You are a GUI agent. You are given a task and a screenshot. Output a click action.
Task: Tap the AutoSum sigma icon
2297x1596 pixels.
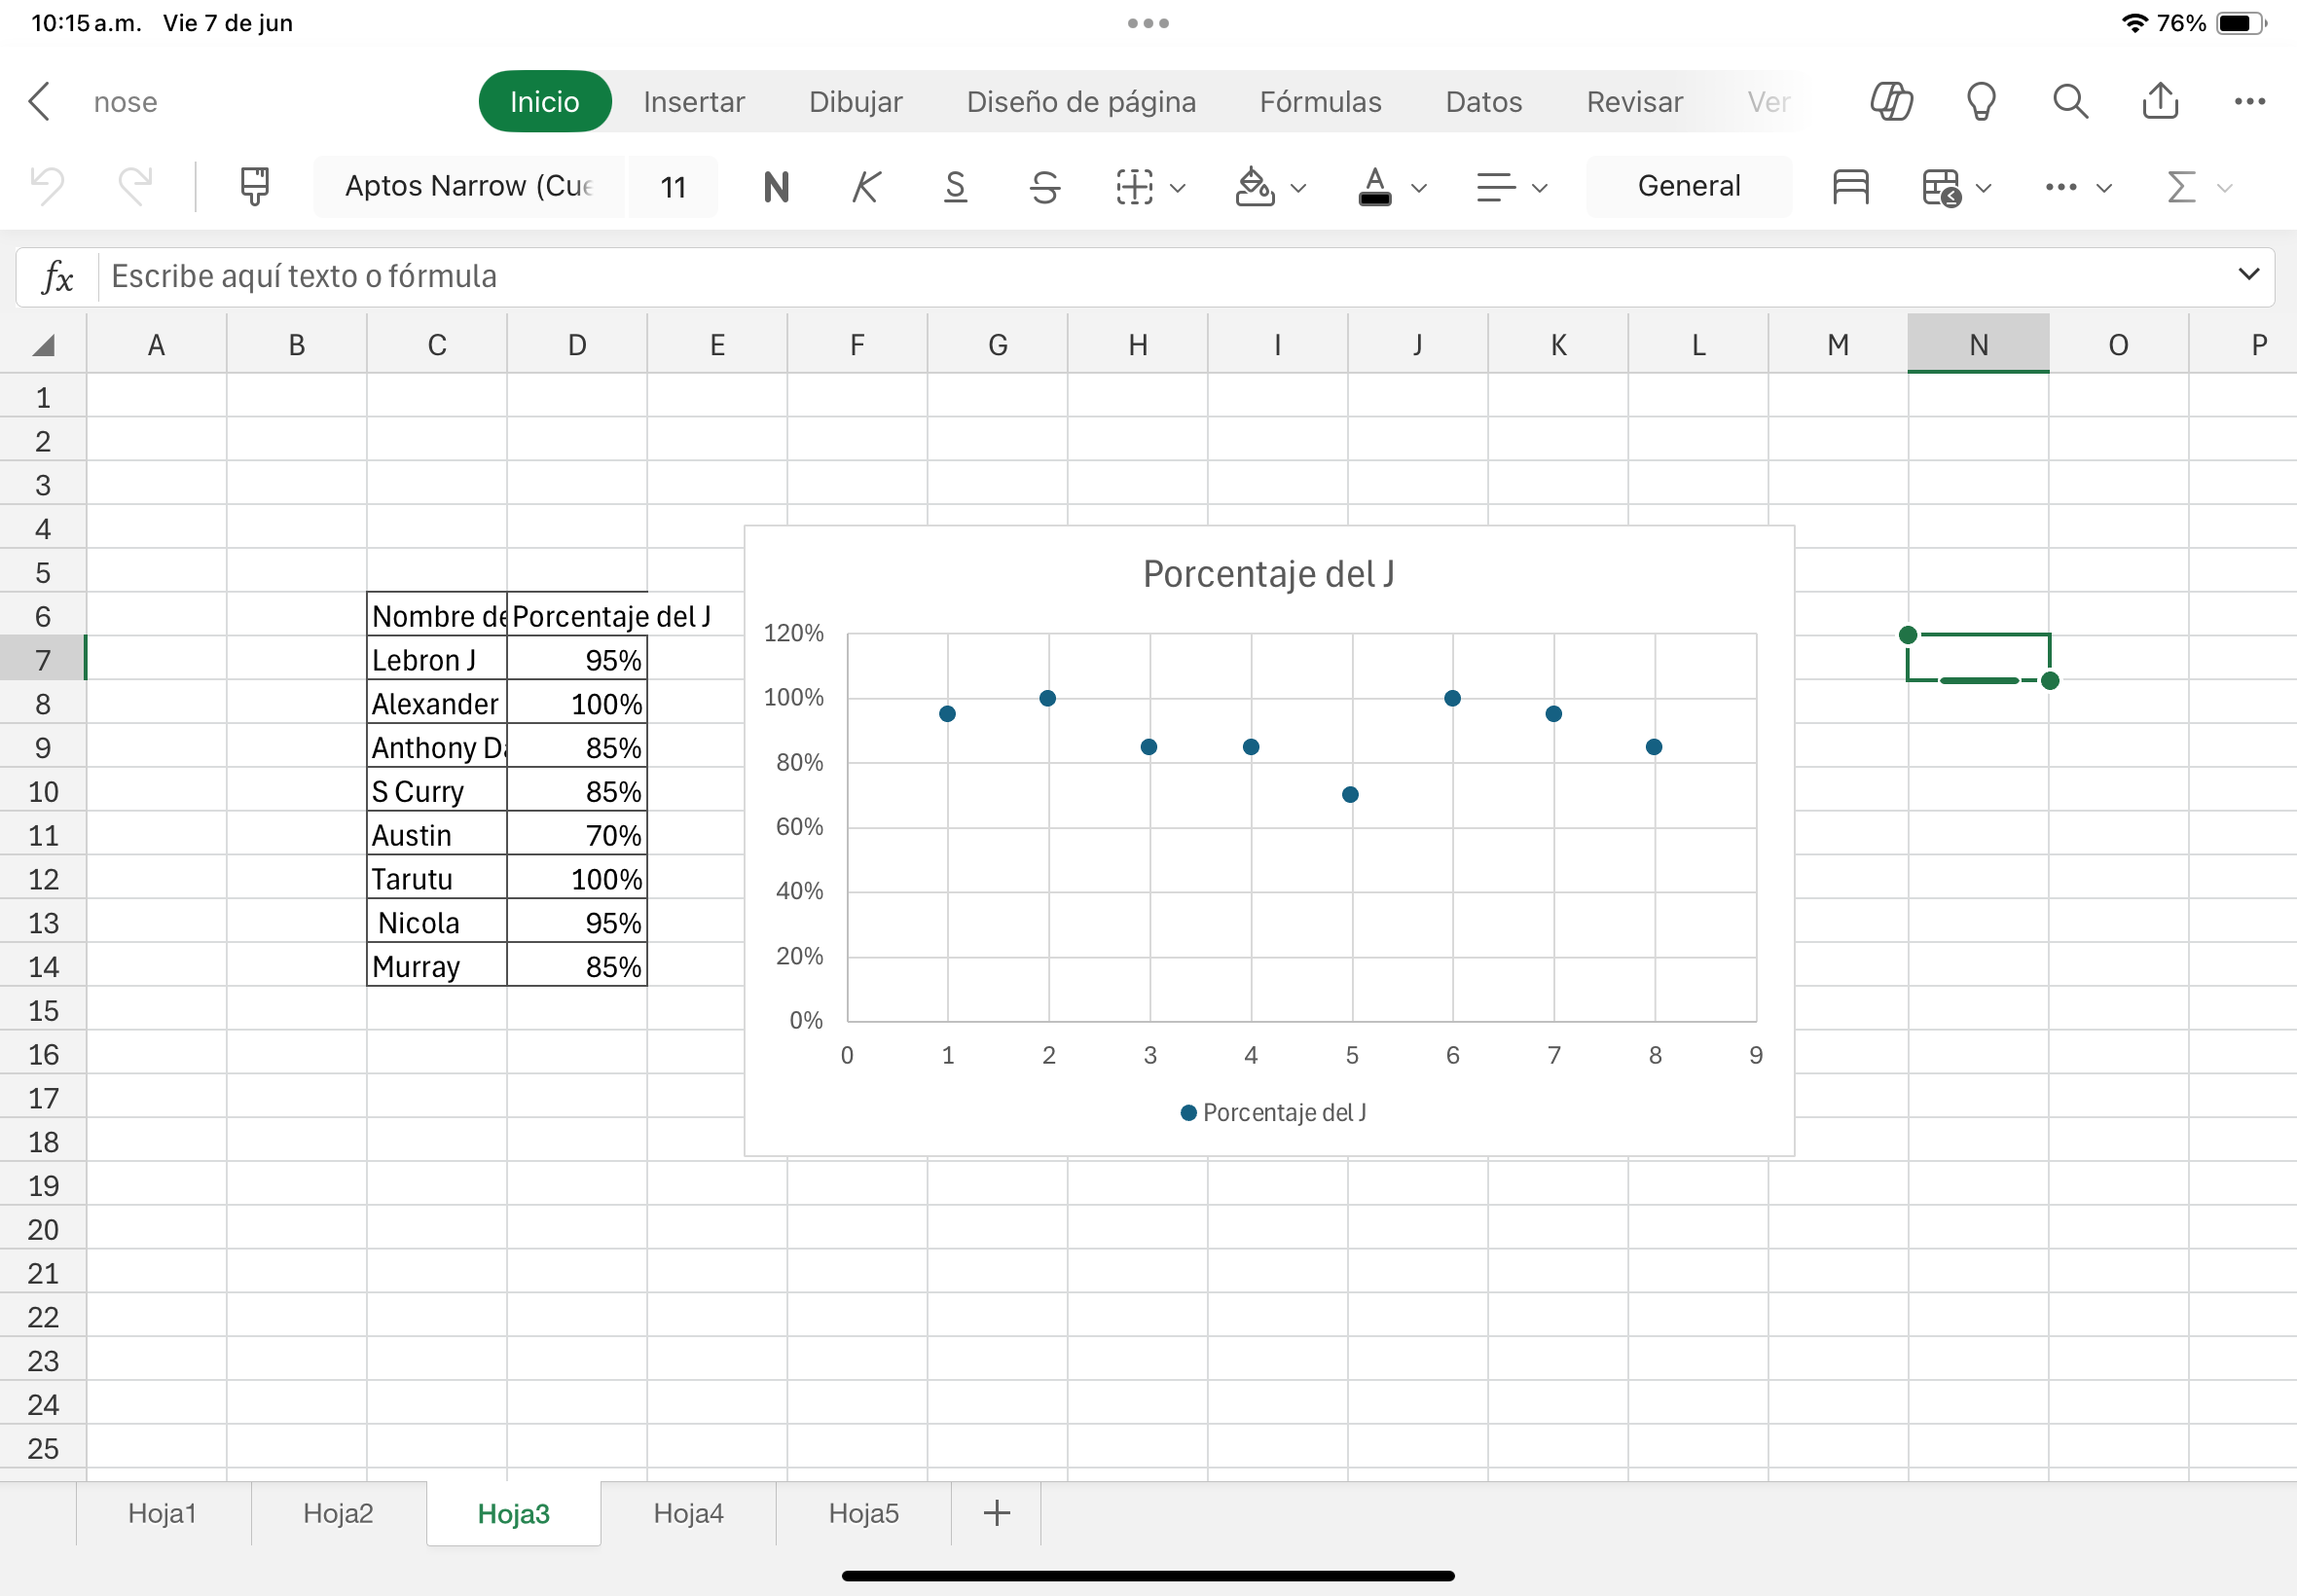[x=2181, y=186]
